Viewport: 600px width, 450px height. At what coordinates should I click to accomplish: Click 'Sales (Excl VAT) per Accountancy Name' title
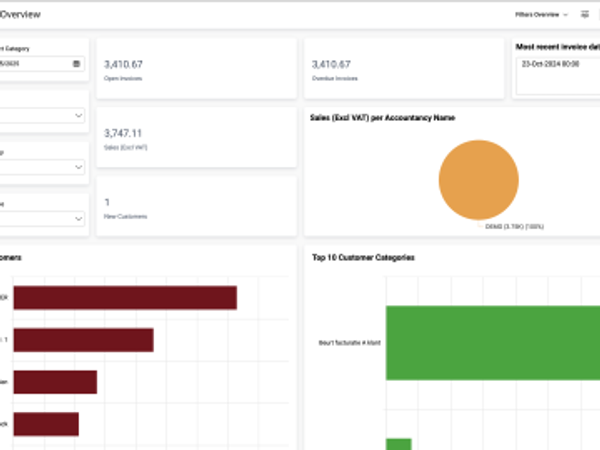(383, 118)
